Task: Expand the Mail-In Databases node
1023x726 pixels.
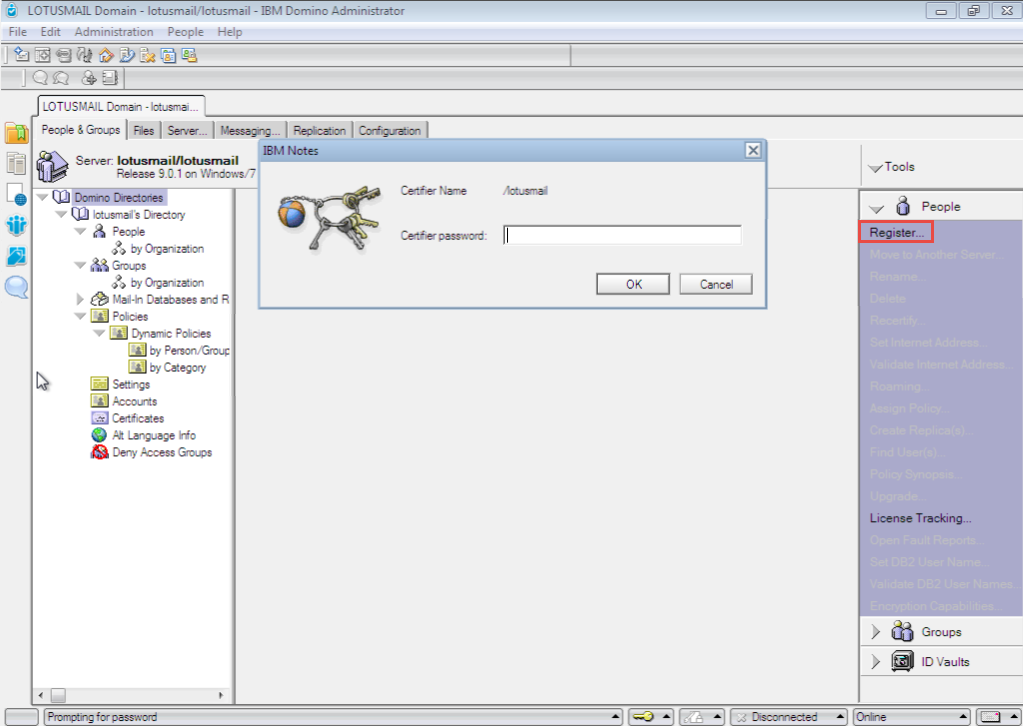Action: click(80, 299)
